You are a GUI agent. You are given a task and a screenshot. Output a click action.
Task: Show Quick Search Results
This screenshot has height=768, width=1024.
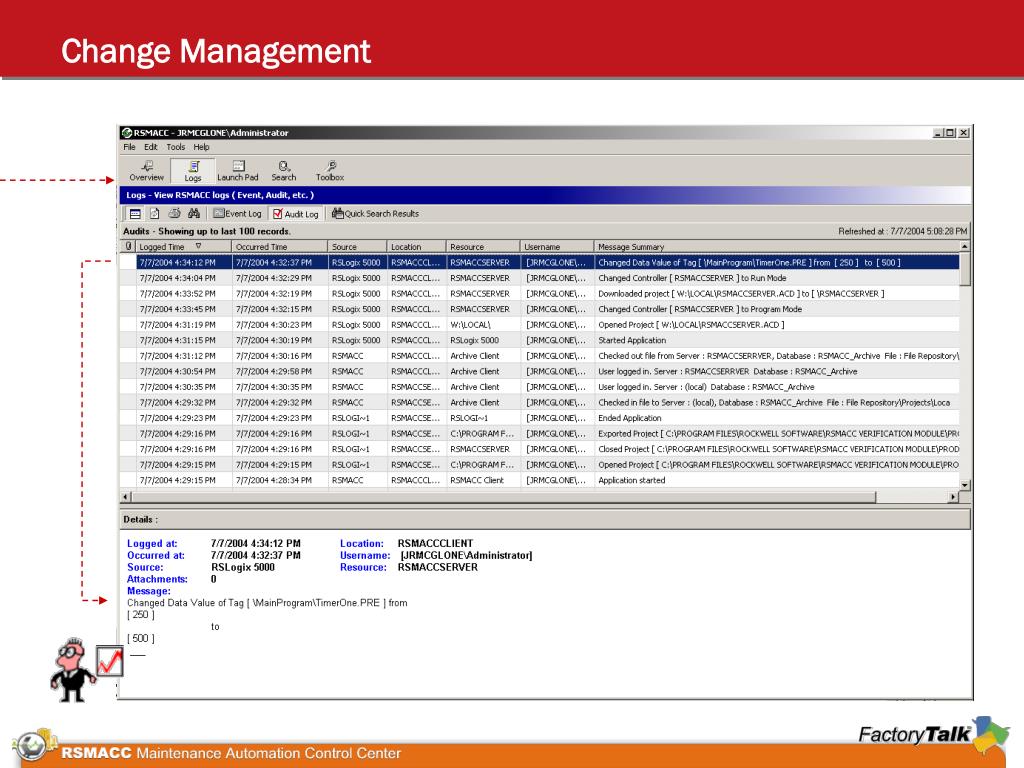[376, 214]
